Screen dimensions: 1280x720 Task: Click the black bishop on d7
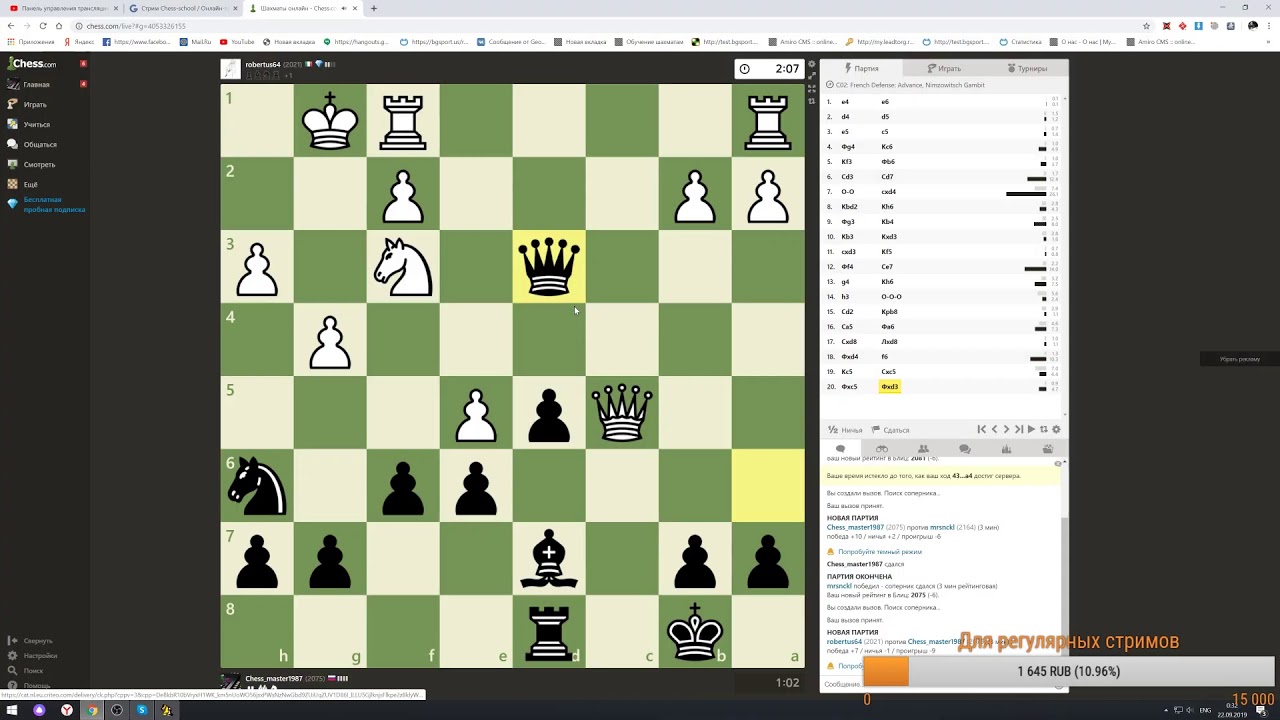(549, 558)
